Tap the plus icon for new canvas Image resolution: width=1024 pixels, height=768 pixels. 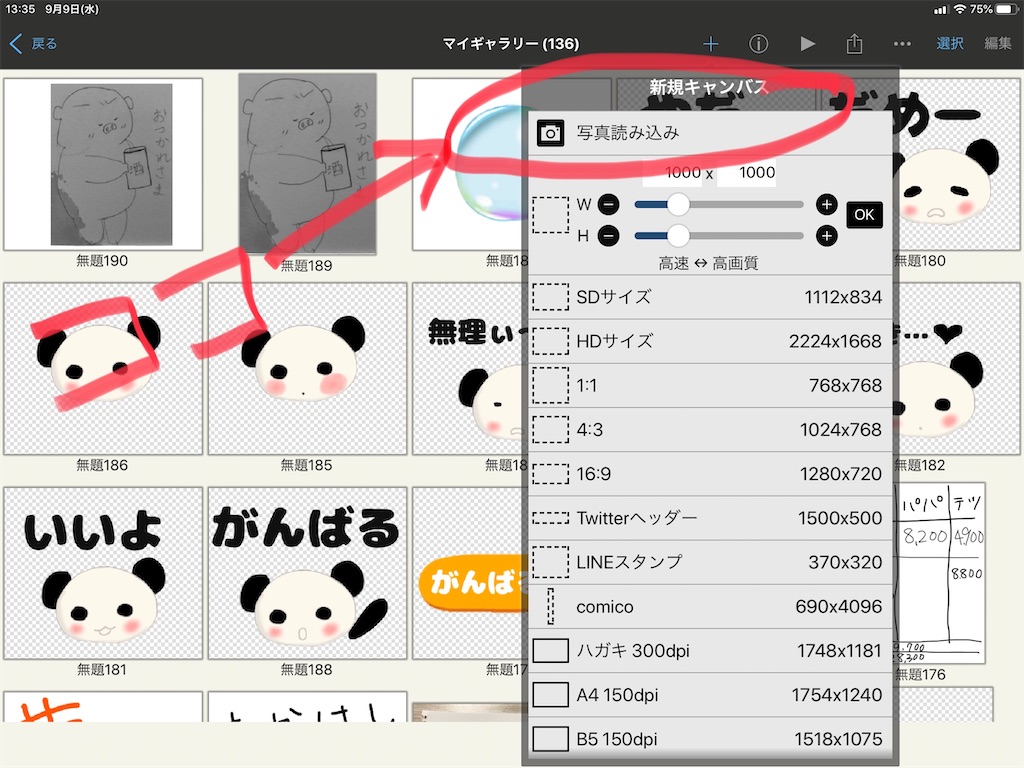coord(711,44)
